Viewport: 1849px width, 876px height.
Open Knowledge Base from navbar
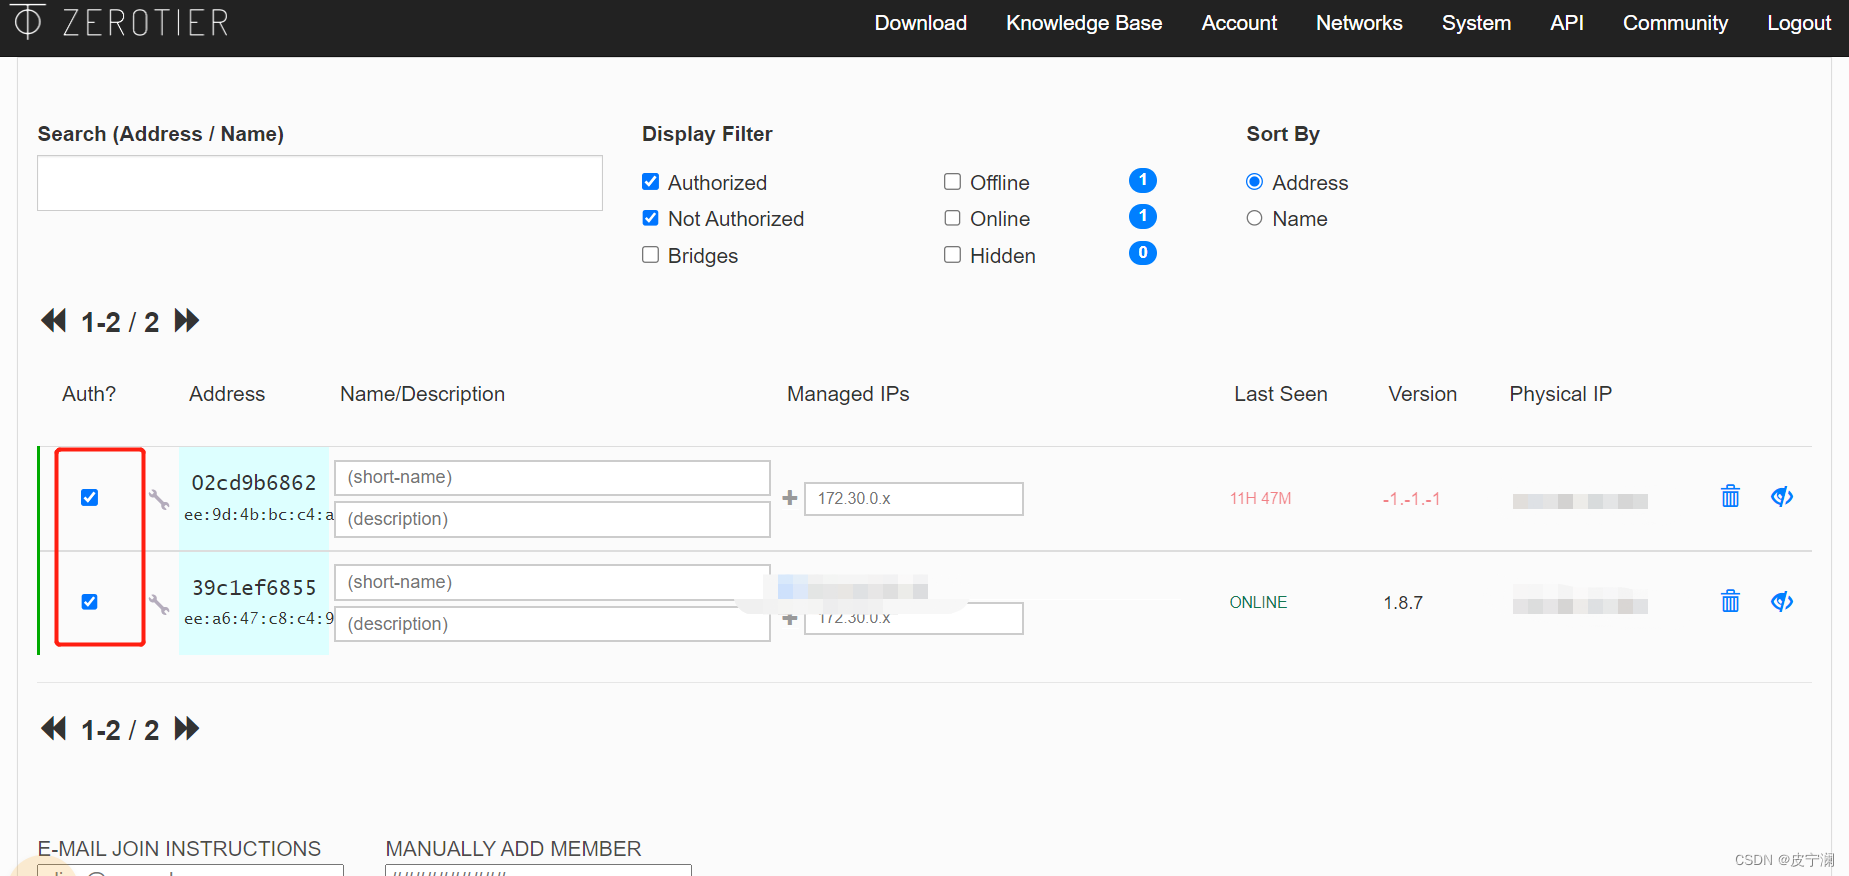pos(1084,23)
